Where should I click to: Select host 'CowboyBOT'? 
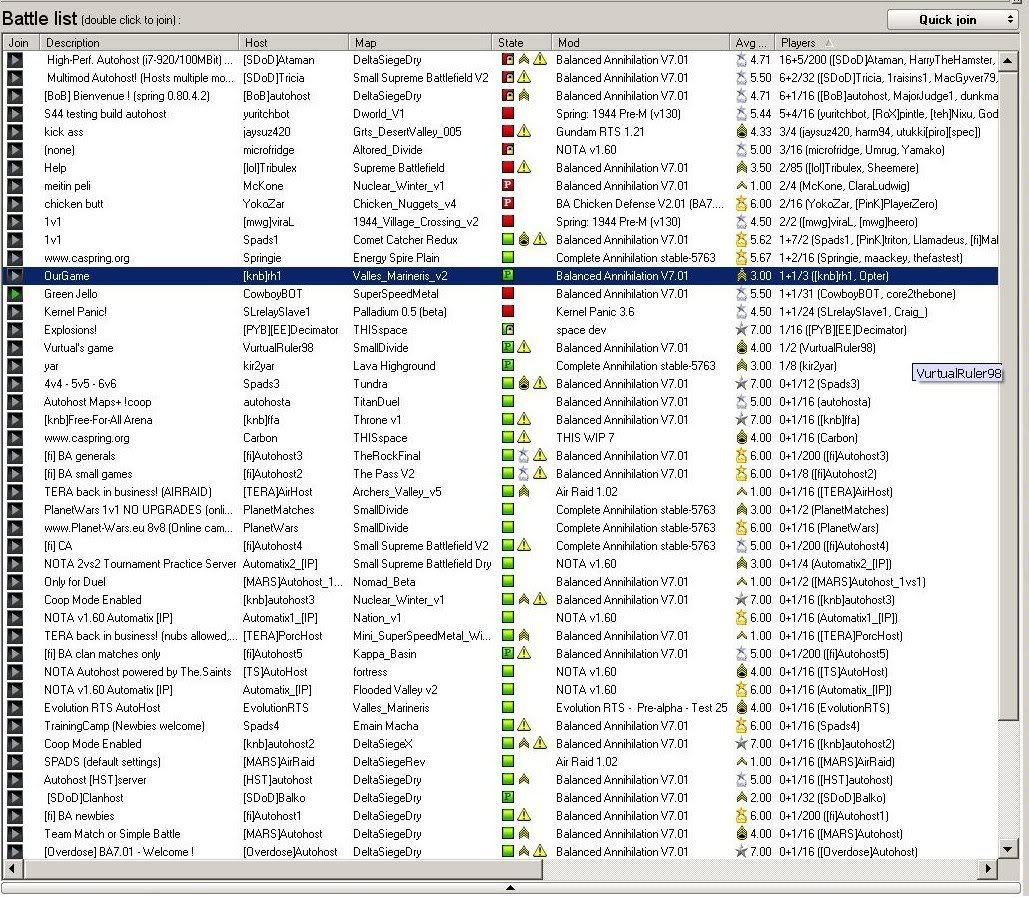272,294
